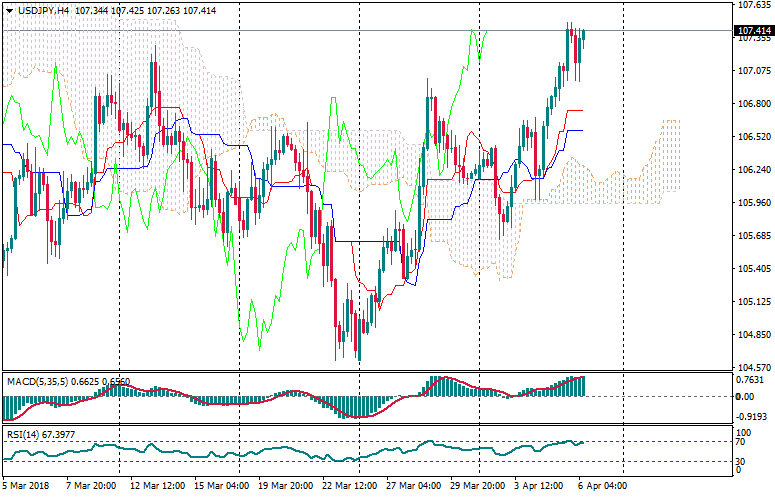Click the 104.570 price scale label
The width and height of the screenshot is (775, 497).
pos(753,367)
